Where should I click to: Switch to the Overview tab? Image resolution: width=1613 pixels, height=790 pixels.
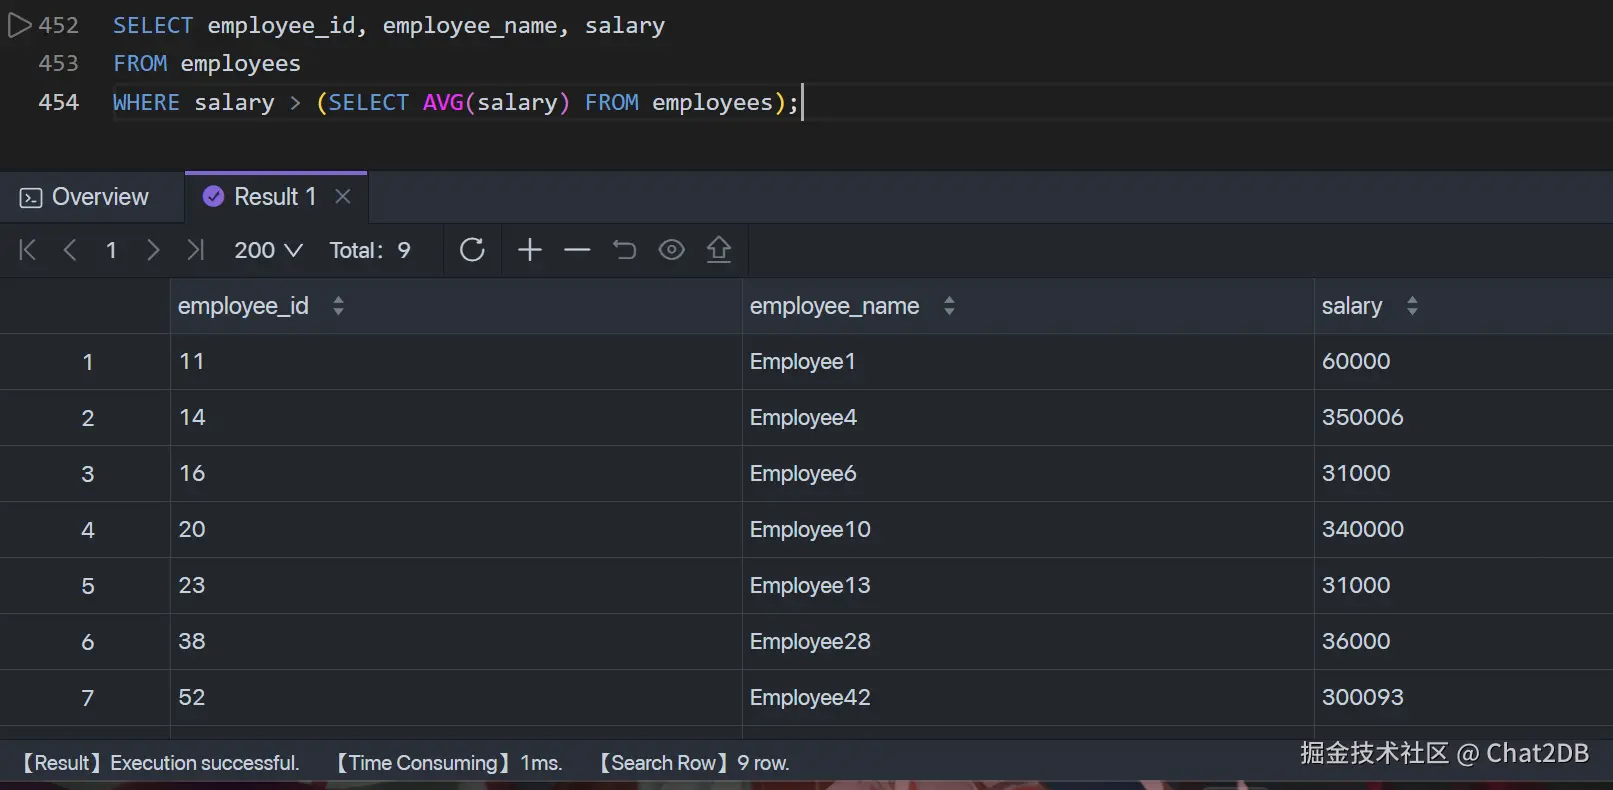pos(84,197)
